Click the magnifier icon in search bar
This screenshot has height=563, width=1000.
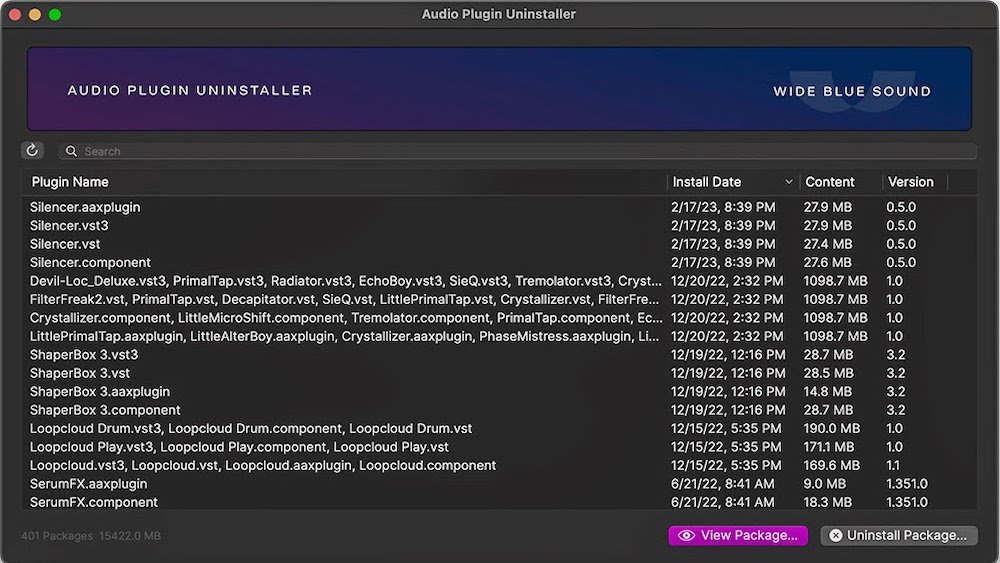click(71, 152)
